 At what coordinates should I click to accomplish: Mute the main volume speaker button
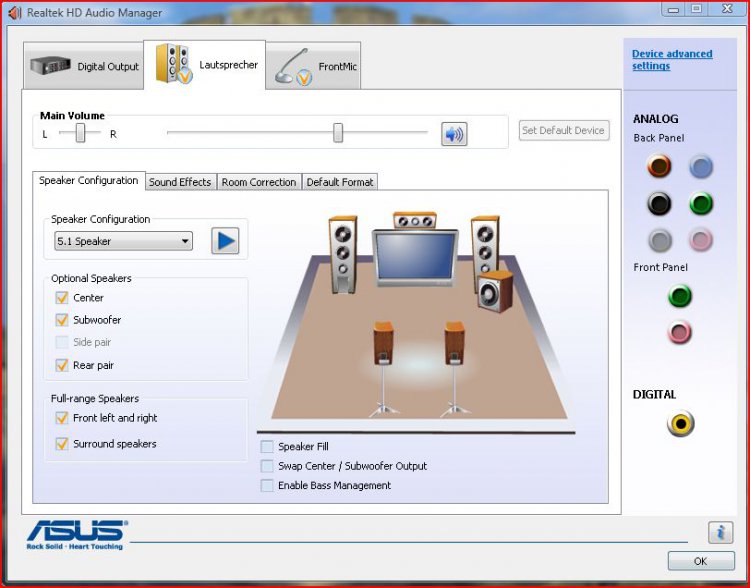454,134
